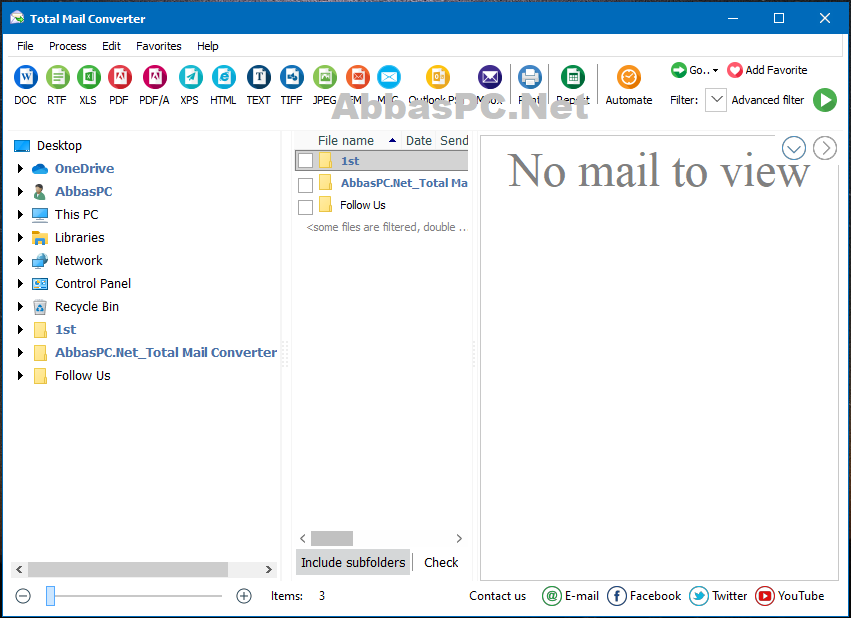Expand the AbbasPC tree node
The height and width of the screenshot is (618, 851).
(20, 192)
